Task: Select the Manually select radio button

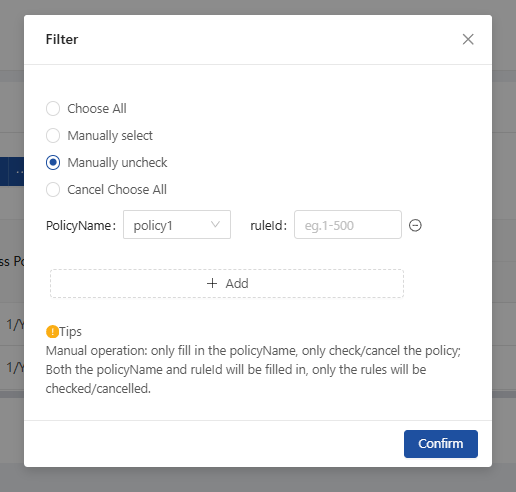Action: pyautogui.click(x=53, y=136)
